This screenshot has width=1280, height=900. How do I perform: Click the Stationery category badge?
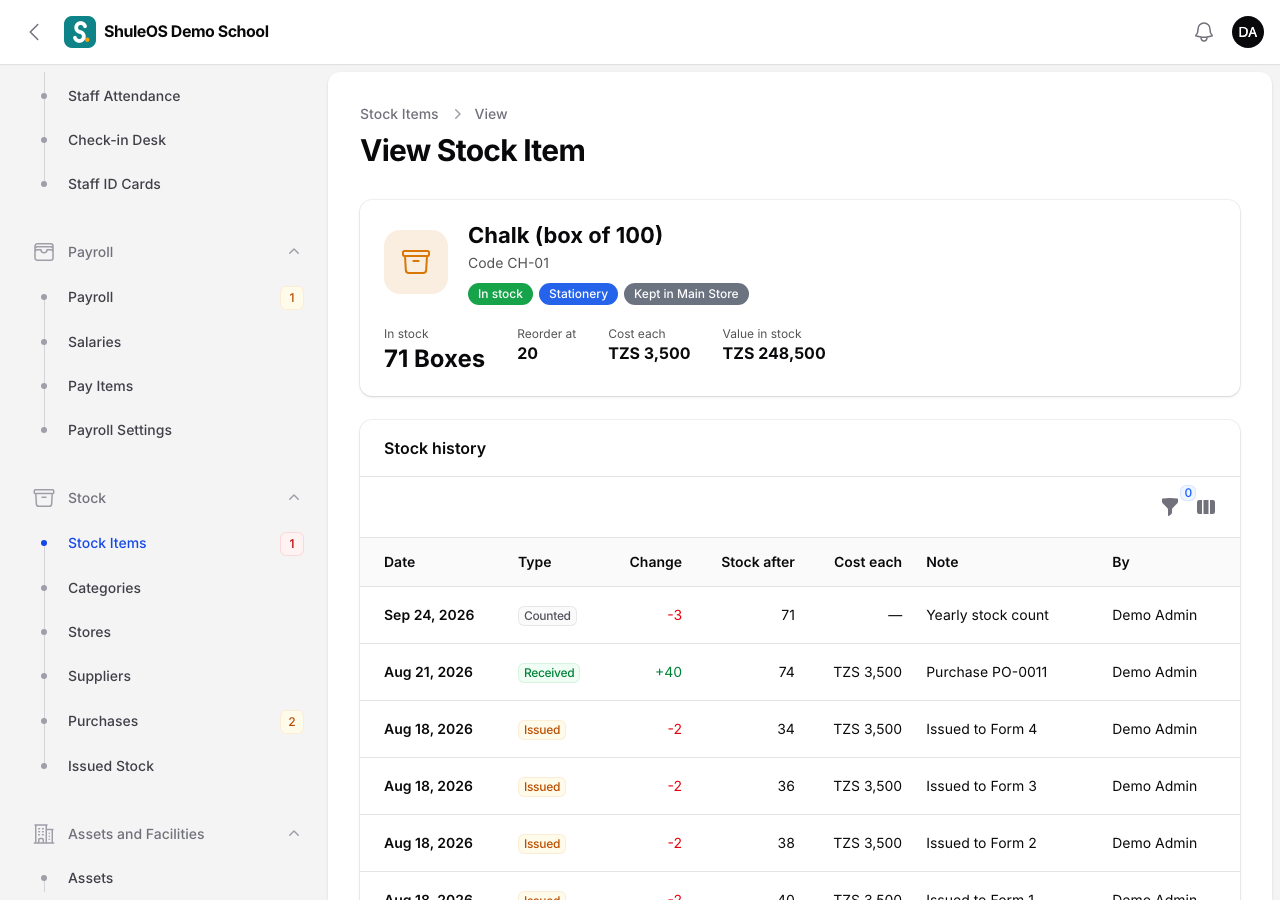click(578, 294)
